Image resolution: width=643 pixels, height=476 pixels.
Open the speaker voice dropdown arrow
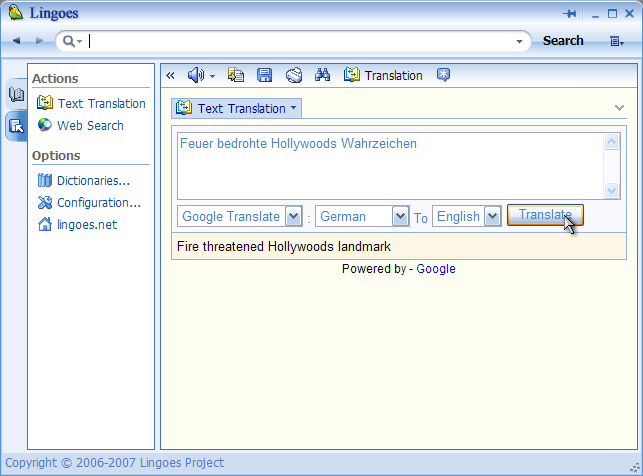point(212,76)
